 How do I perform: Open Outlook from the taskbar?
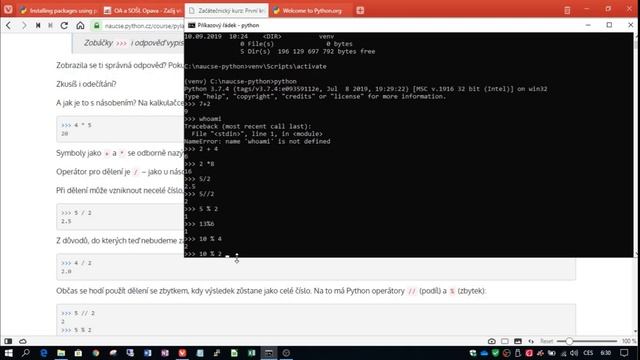(x=147, y=353)
